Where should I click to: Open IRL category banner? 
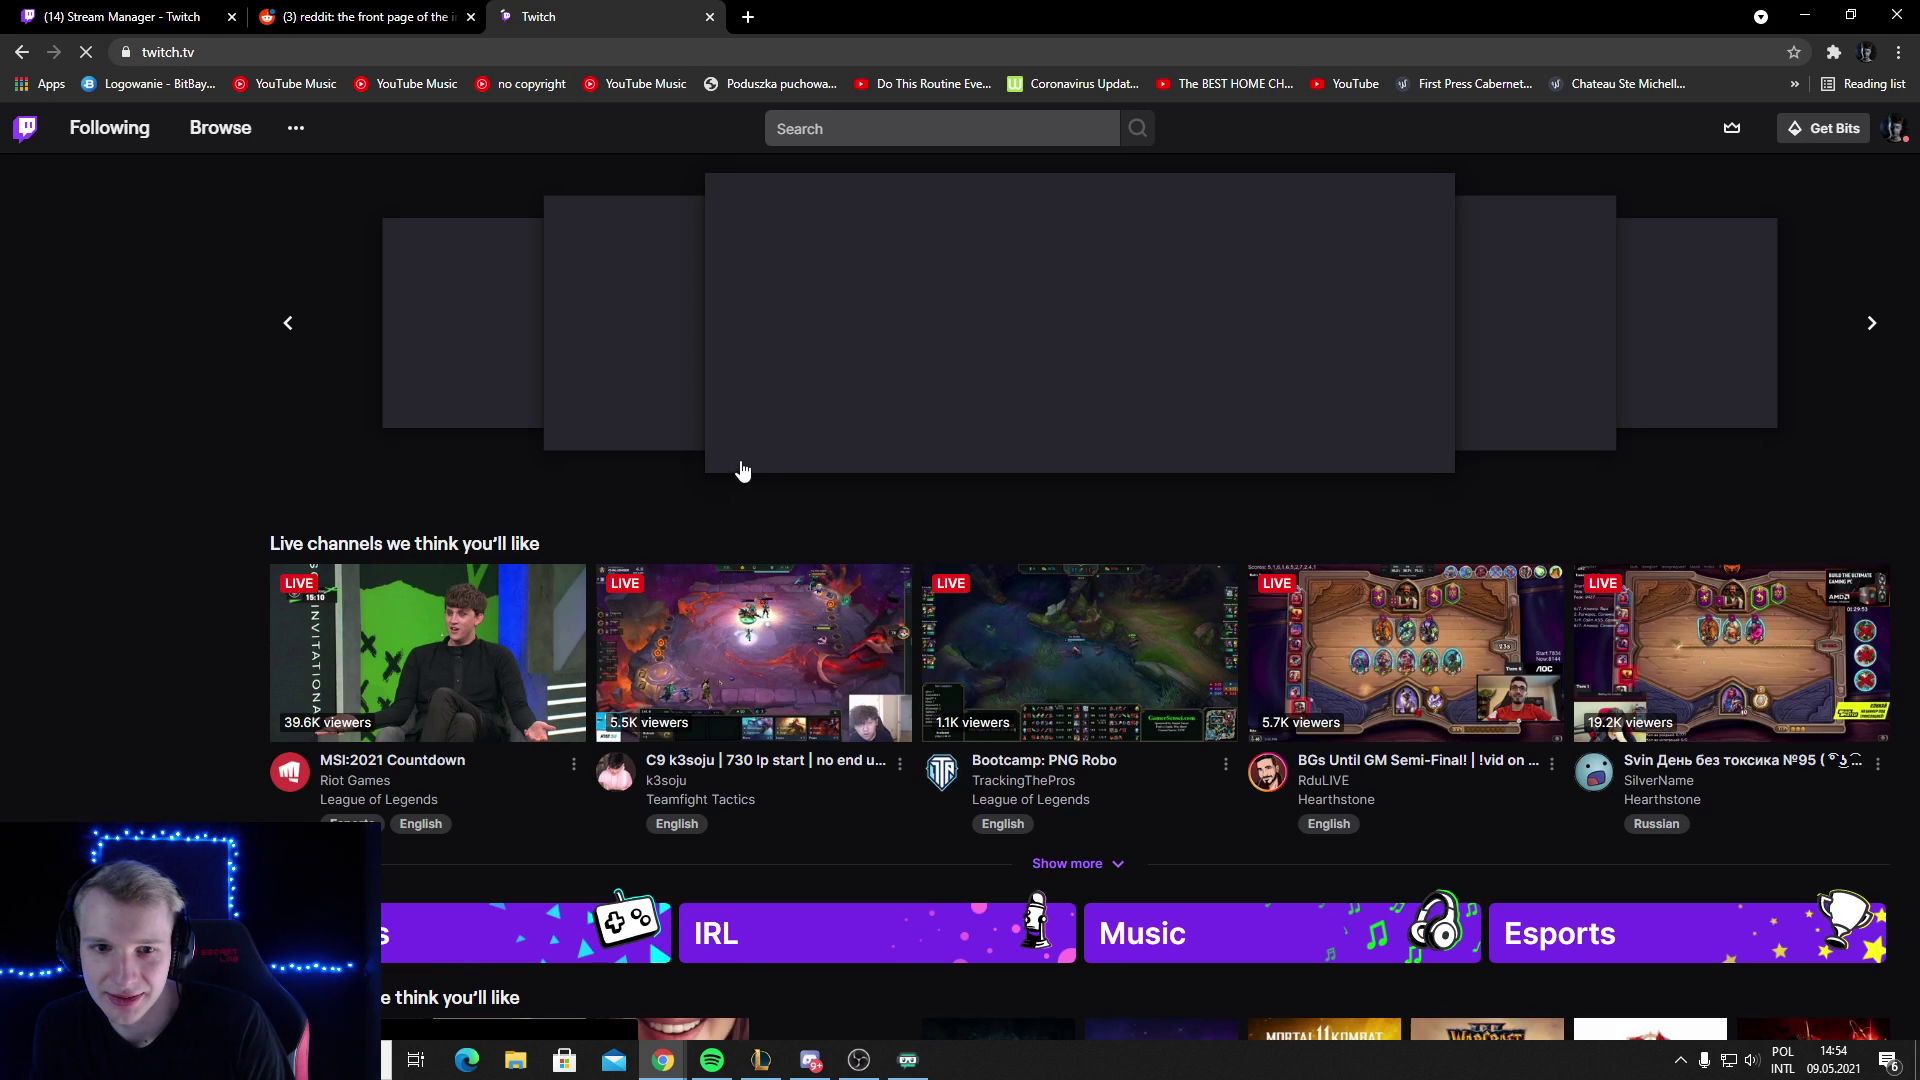(x=877, y=933)
